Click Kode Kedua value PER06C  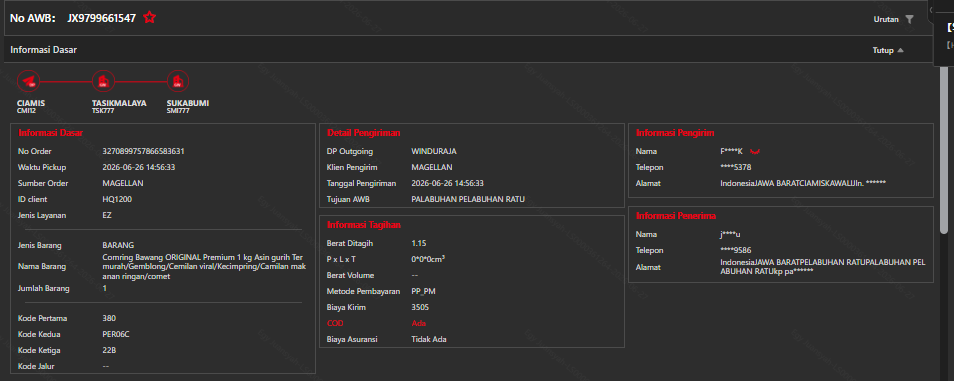click(x=116, y=334)
